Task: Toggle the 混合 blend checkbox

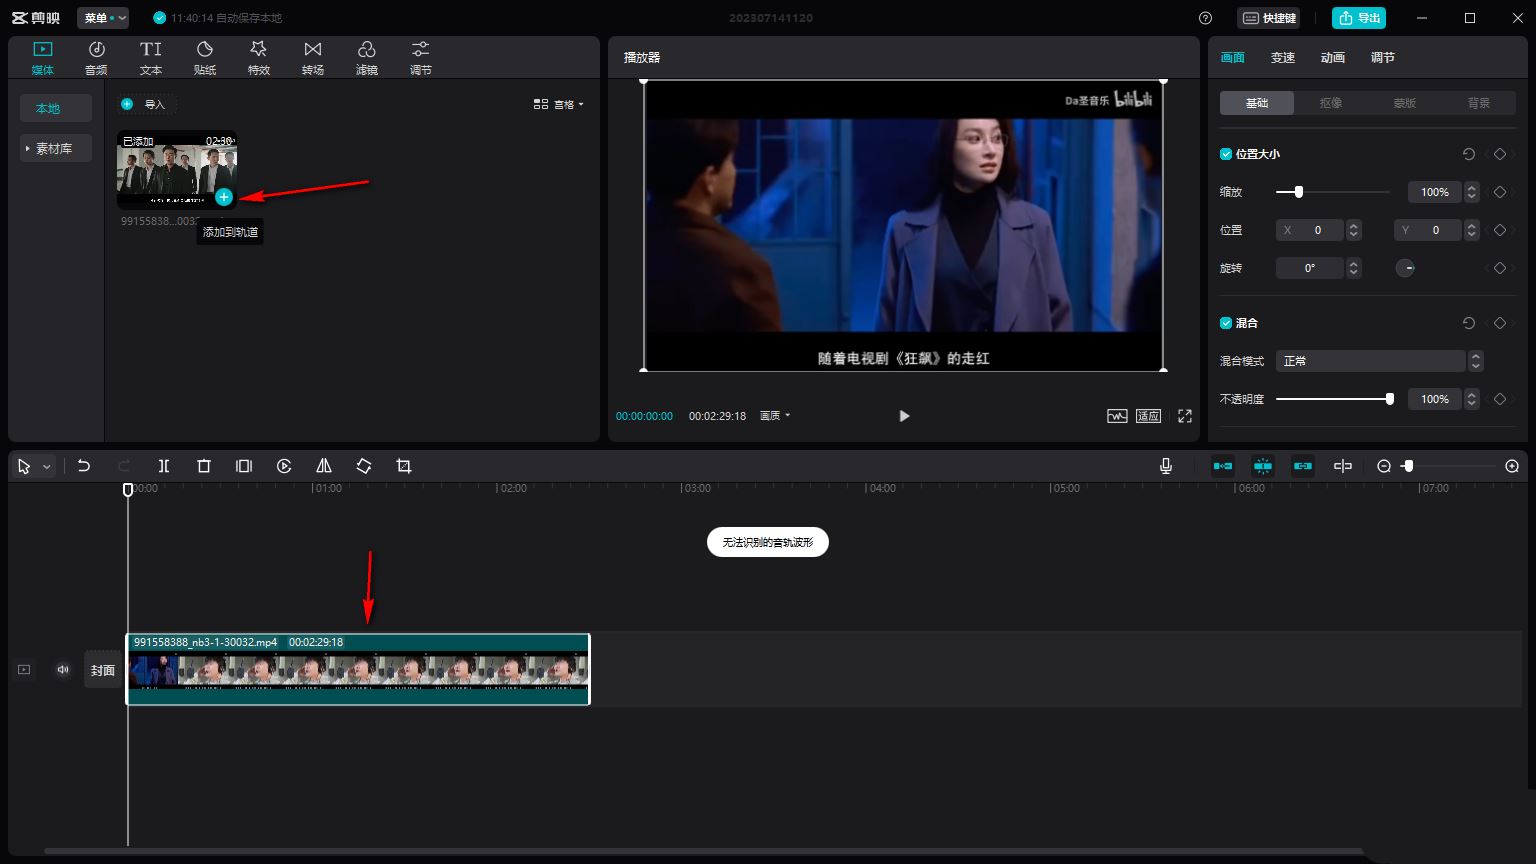Action: 1226,323
